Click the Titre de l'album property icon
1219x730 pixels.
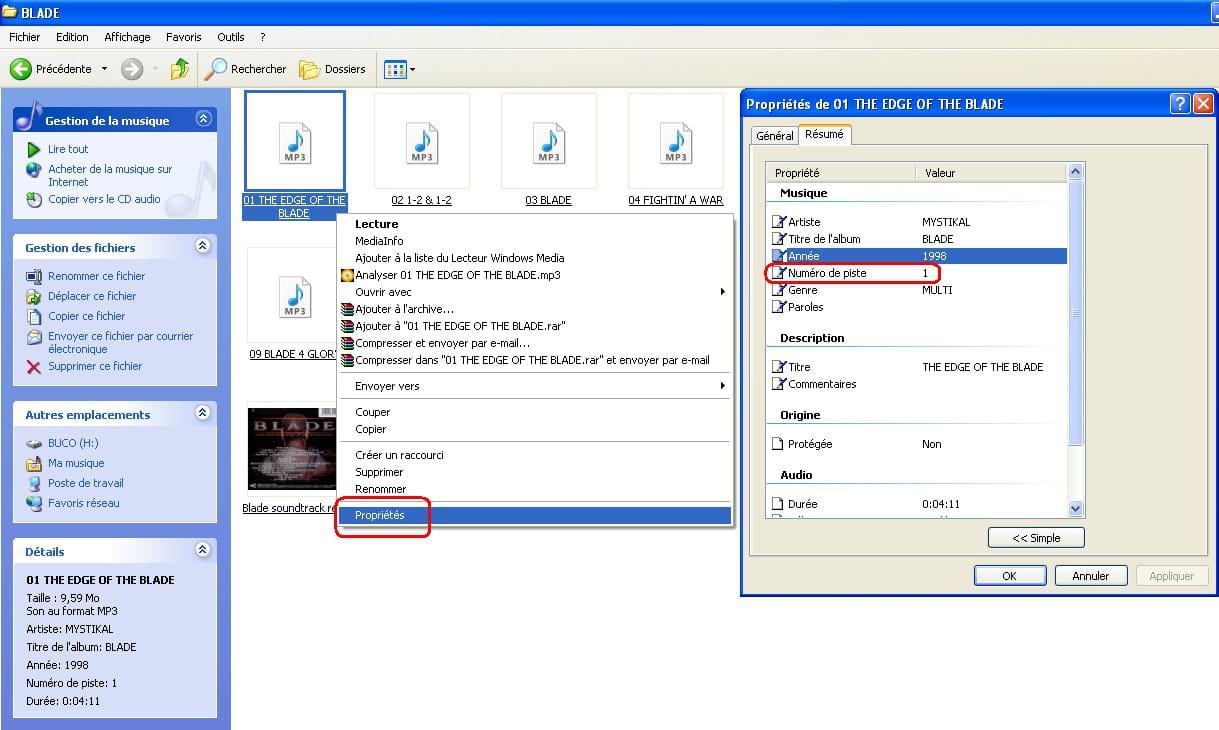point(779,239)
